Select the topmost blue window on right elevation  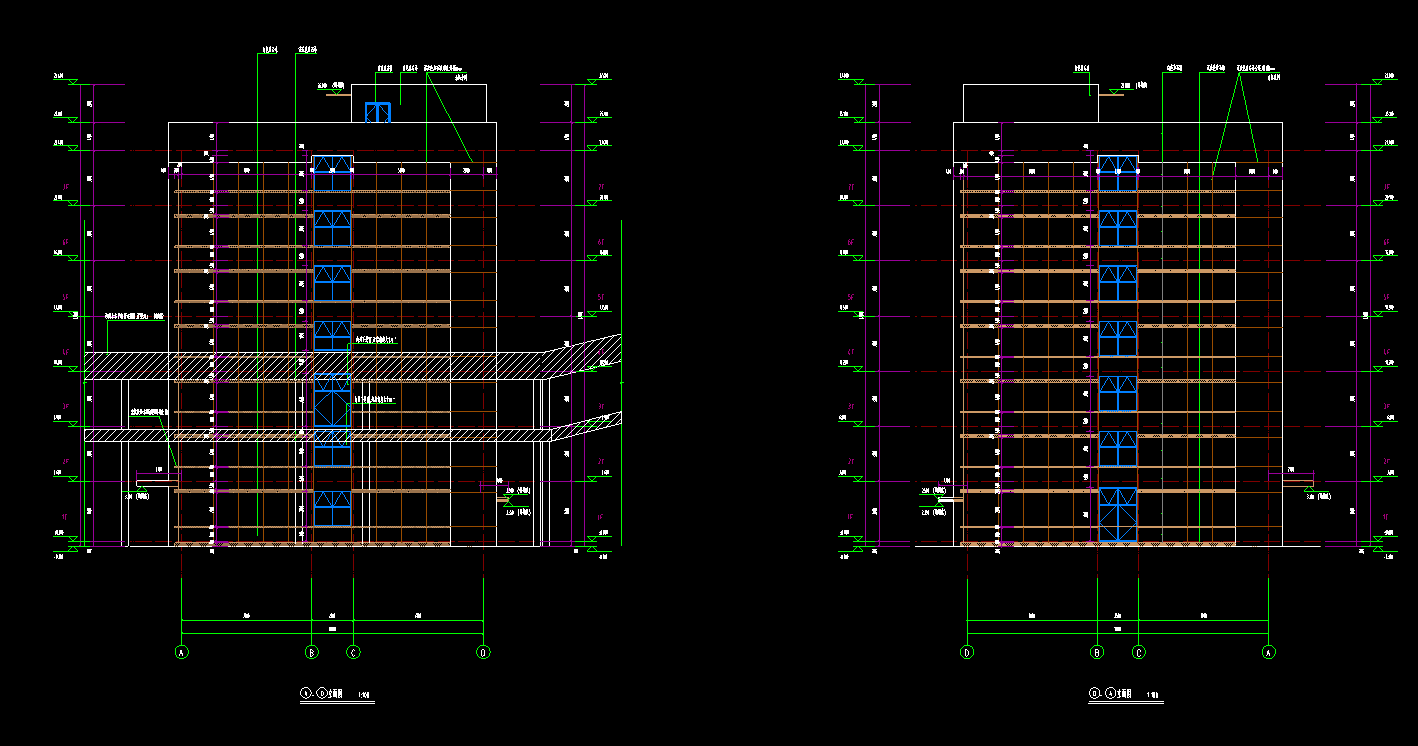pos(1118,173)
